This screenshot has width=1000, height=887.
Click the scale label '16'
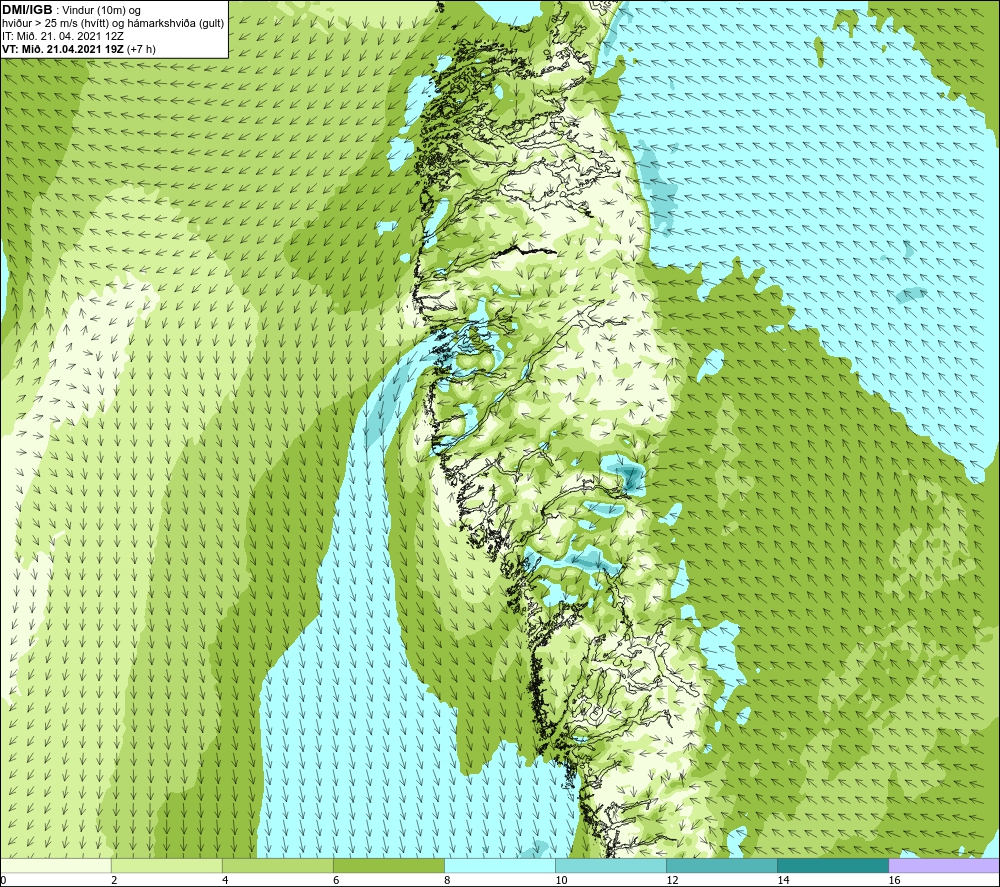pyautogui.click(x=894, y=881)
